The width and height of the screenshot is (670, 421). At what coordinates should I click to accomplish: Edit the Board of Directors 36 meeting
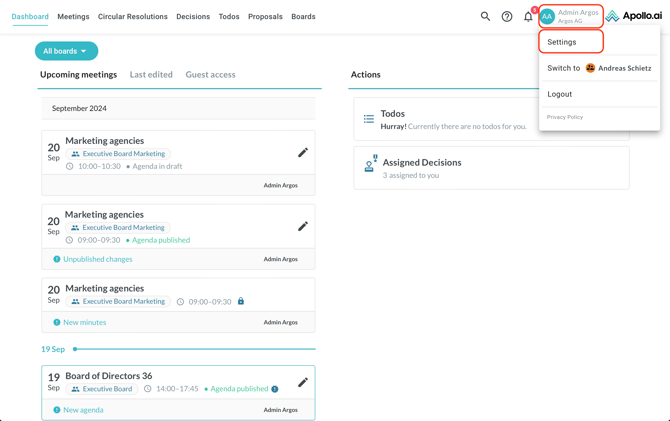point(302,382)
